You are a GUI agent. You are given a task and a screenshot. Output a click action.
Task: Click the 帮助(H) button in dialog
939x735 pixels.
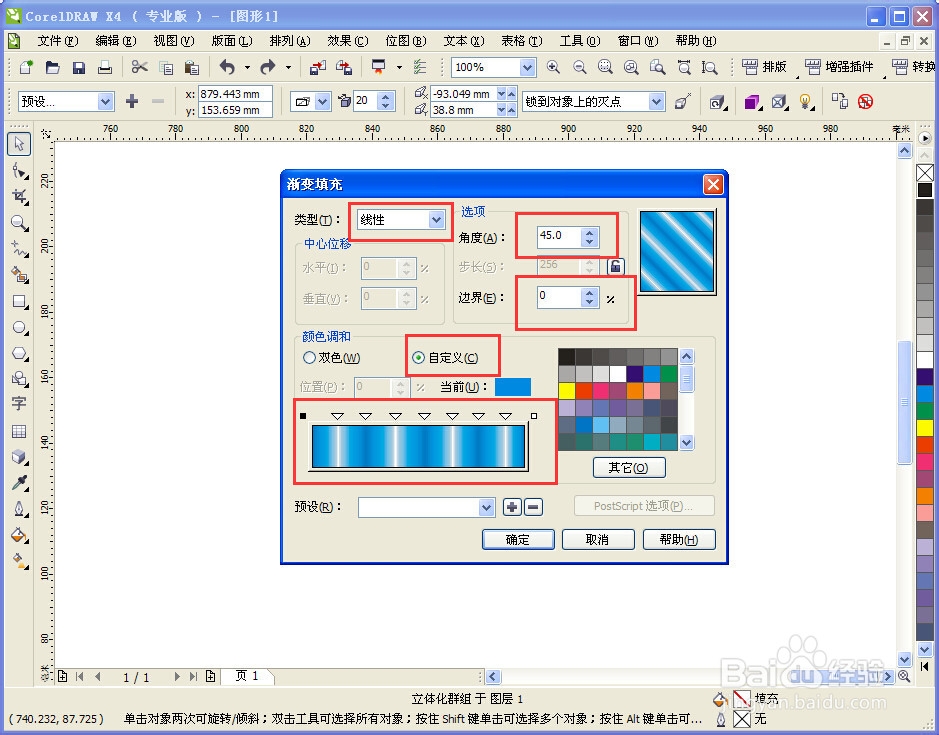coord(679,539)
